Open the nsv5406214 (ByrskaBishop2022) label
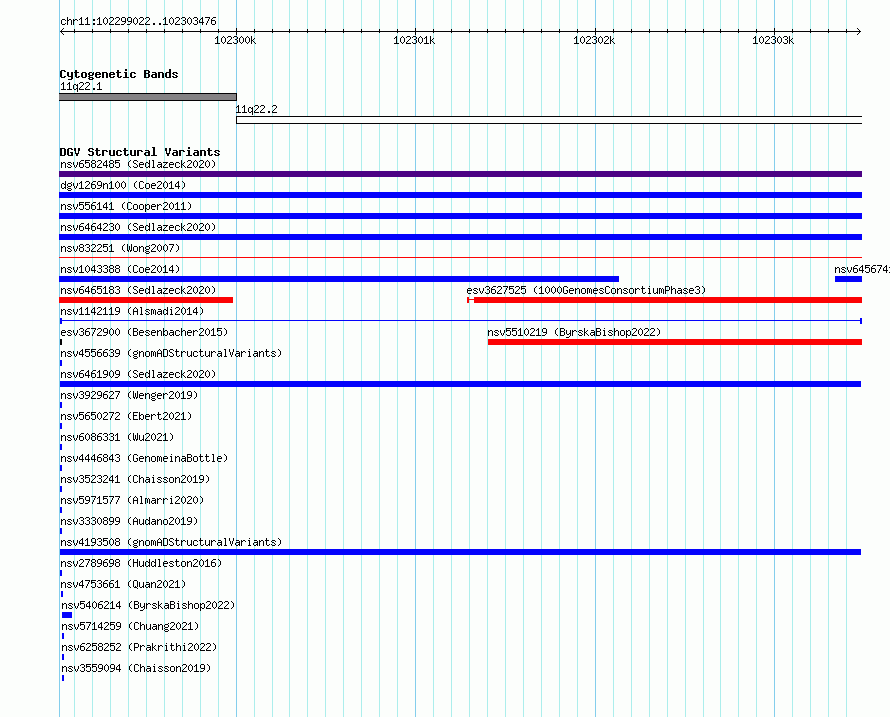This screenshot has height=717, width=890. 148,605
